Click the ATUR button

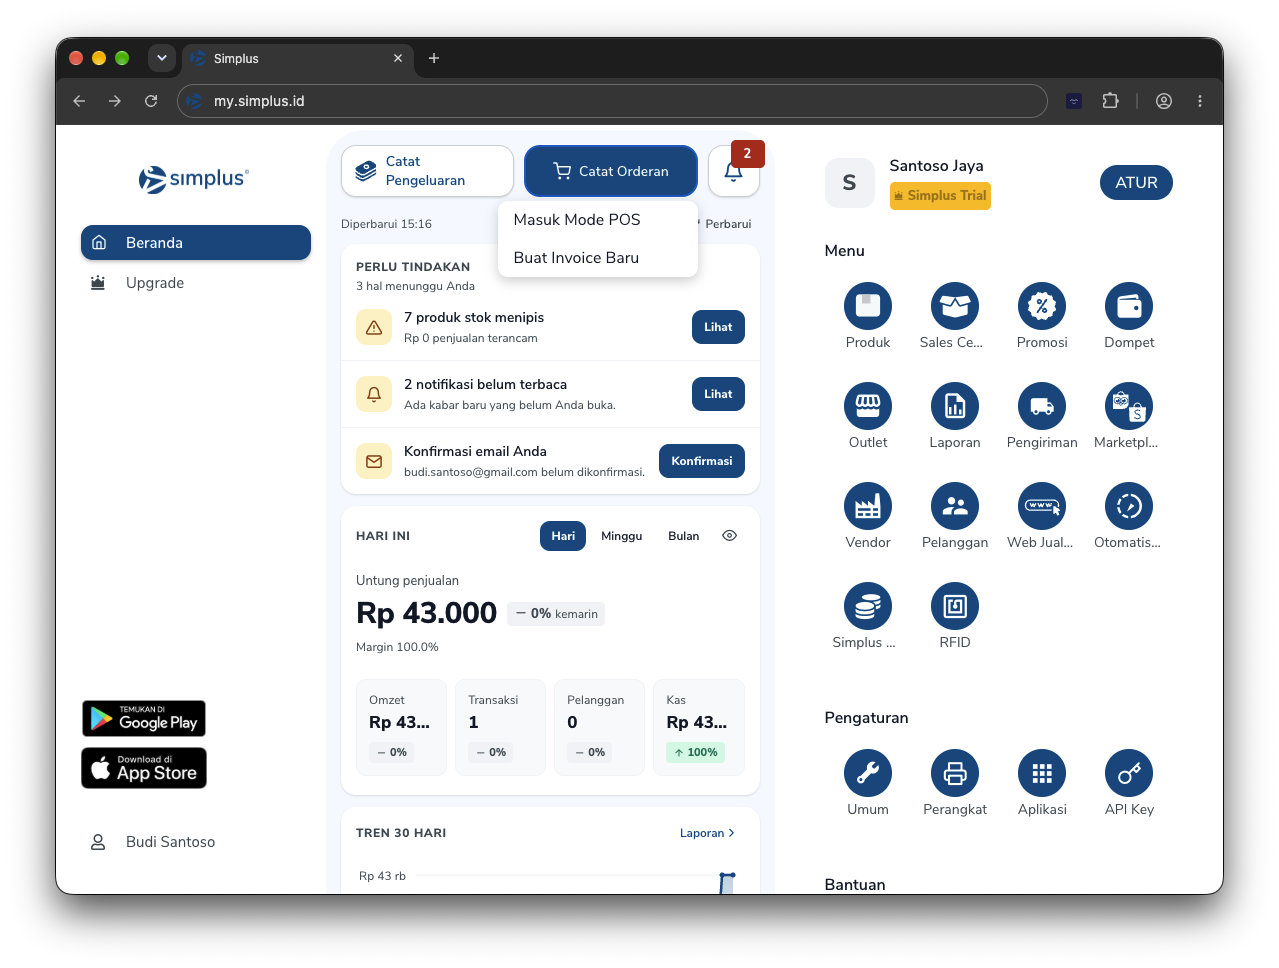[x=1136, y=182]
